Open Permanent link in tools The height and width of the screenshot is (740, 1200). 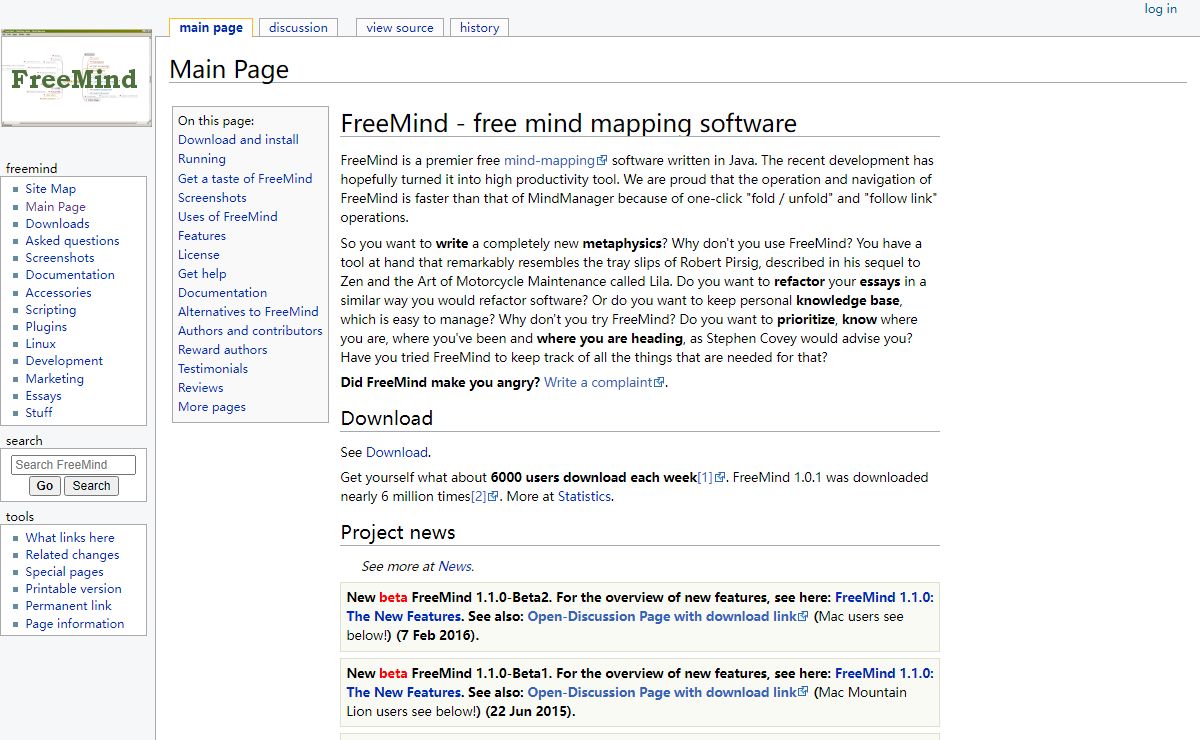pyautogui.click(x=69, y=606)
